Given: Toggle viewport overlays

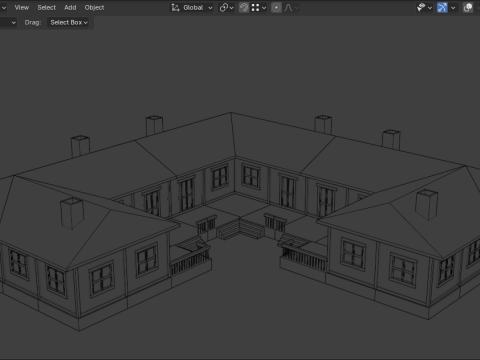Looking at the screenshot, I should 468,7.
